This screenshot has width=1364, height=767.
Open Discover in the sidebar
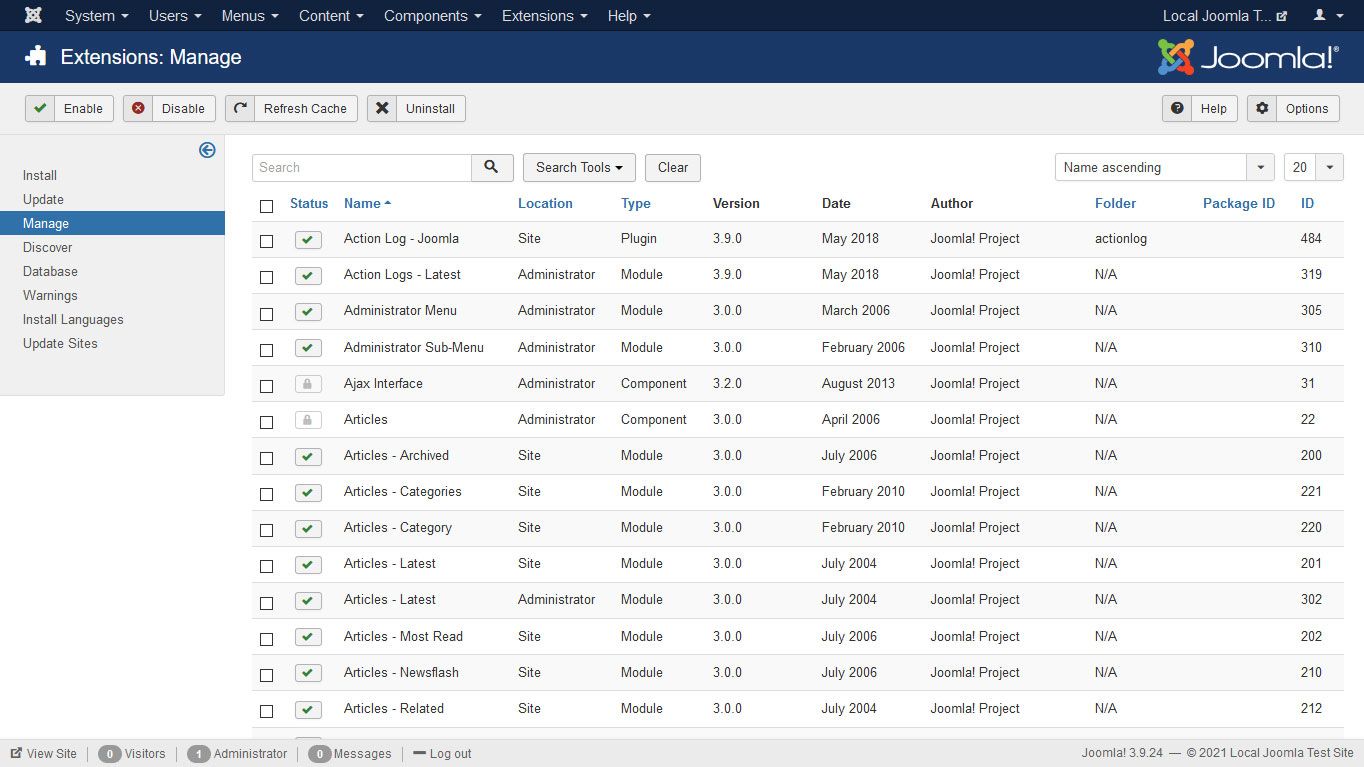pos(48,247)
